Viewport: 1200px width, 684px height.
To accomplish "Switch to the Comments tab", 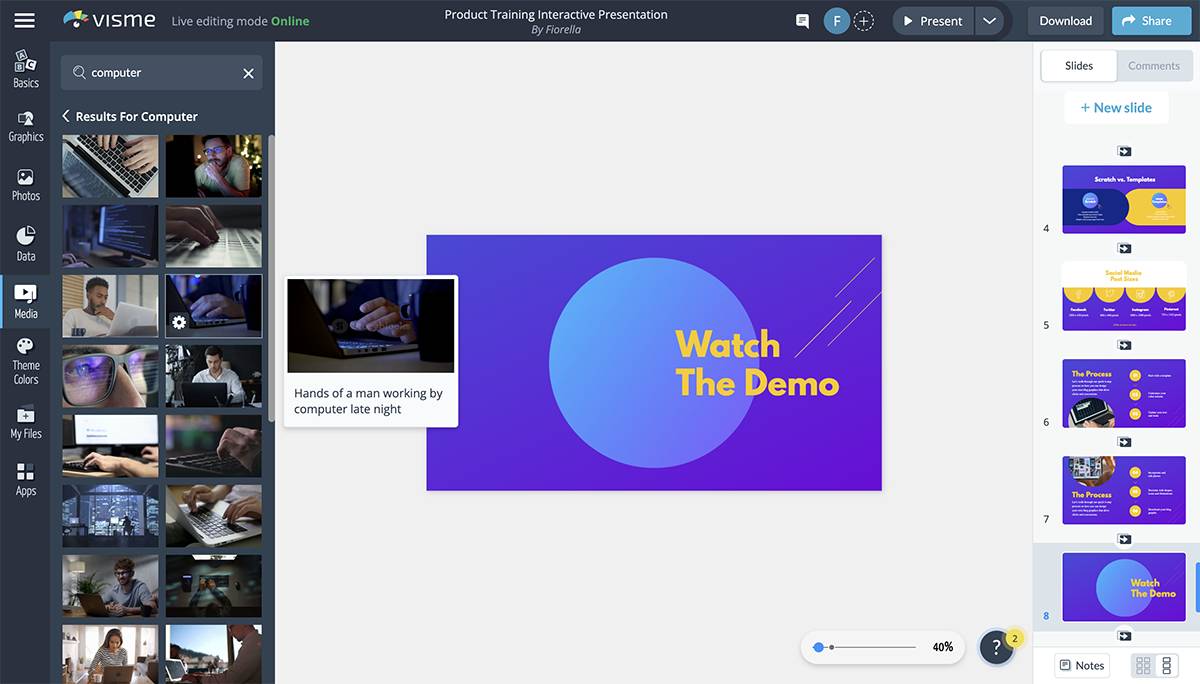I will [1154, 66].
